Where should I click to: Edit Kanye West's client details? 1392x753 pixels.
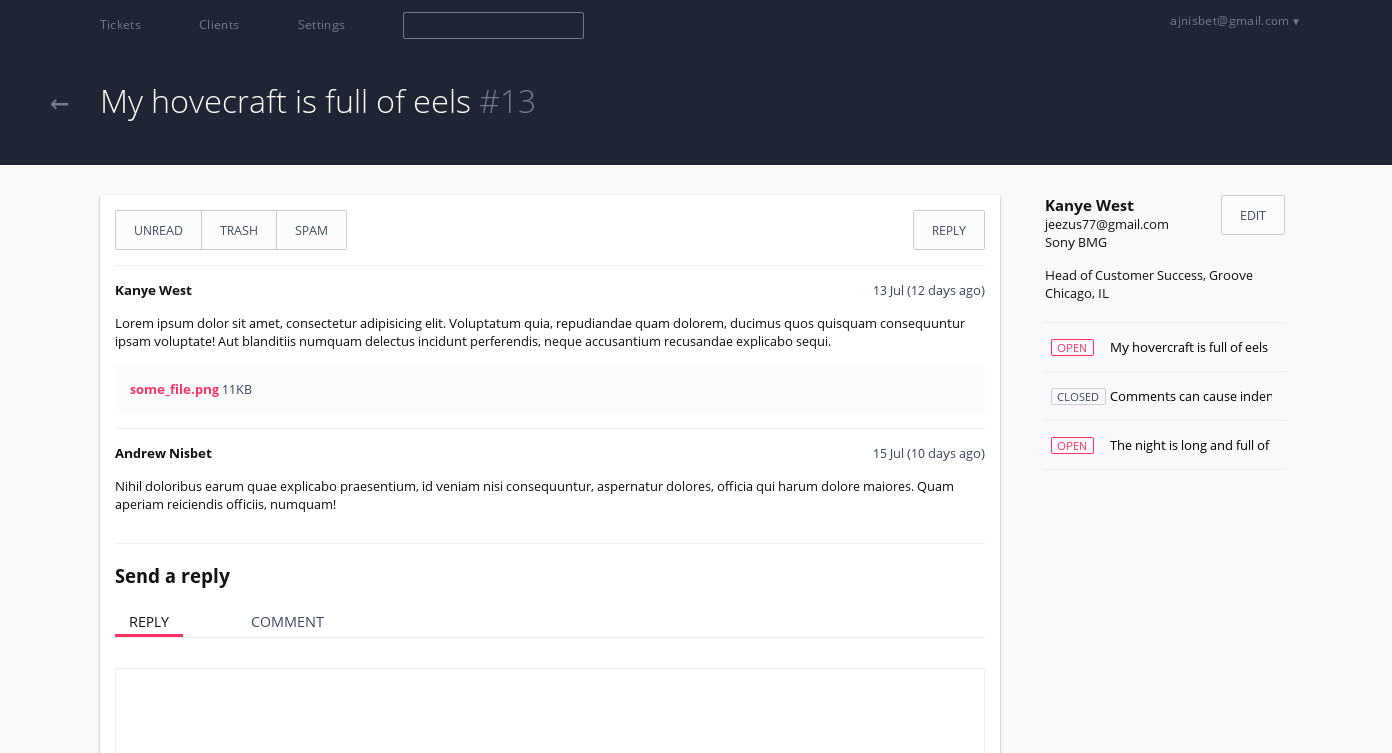[1253, 215]
